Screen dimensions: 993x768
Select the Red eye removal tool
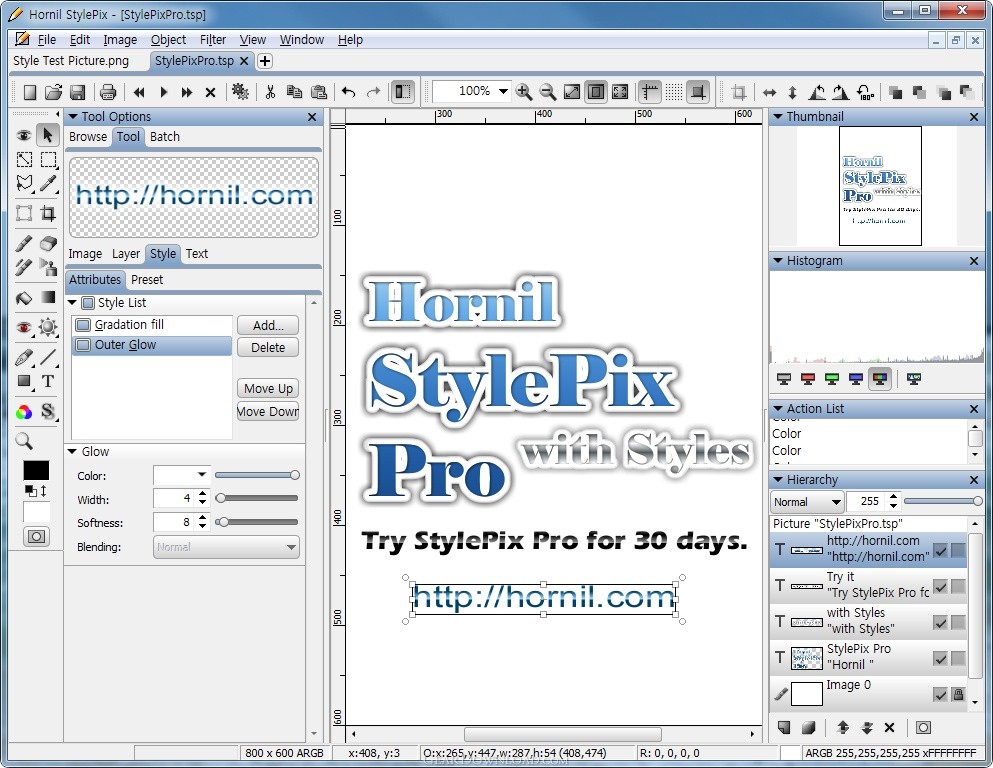[x=23, y=327]
